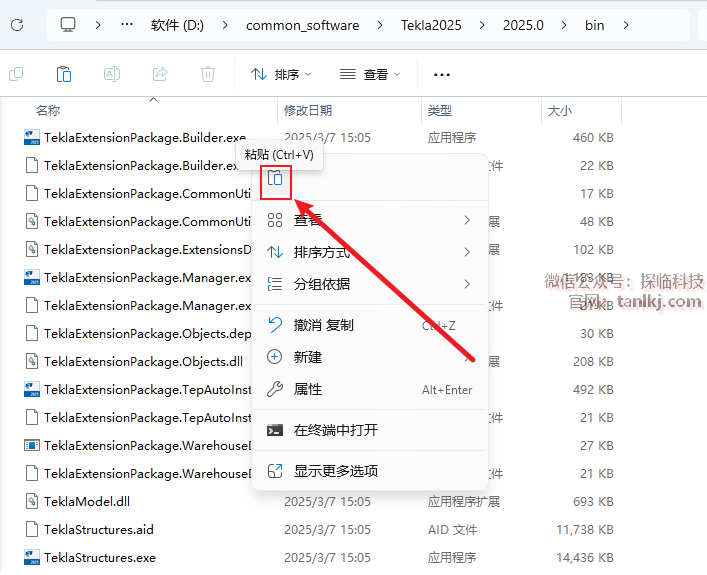This screenshot has height=575, width=707.
Task: Click the toolbar copy icon
Action: tap(16, 74)
